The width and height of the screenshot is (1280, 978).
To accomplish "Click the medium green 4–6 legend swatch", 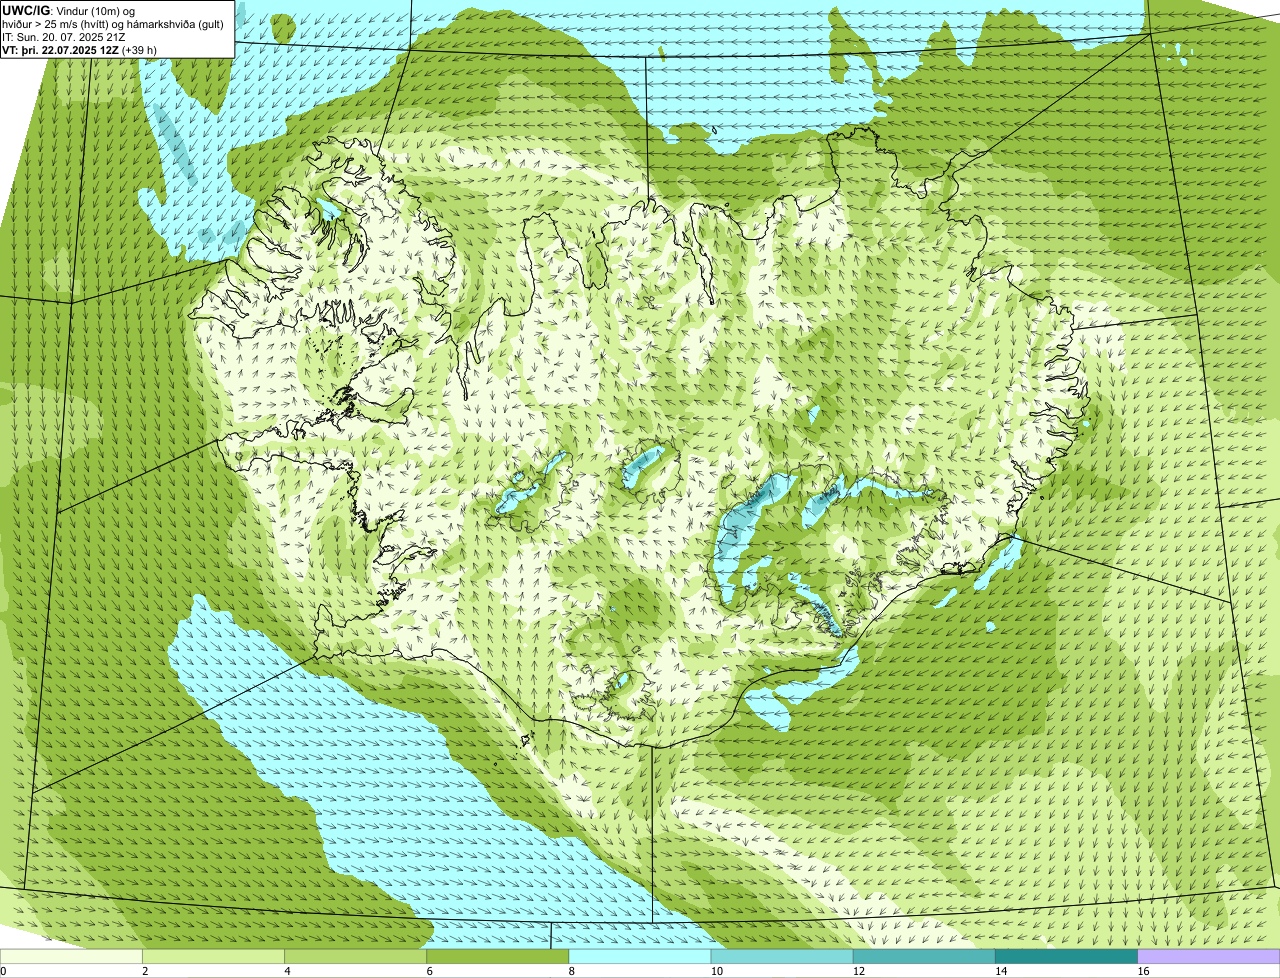I will [x=356, y=957].
